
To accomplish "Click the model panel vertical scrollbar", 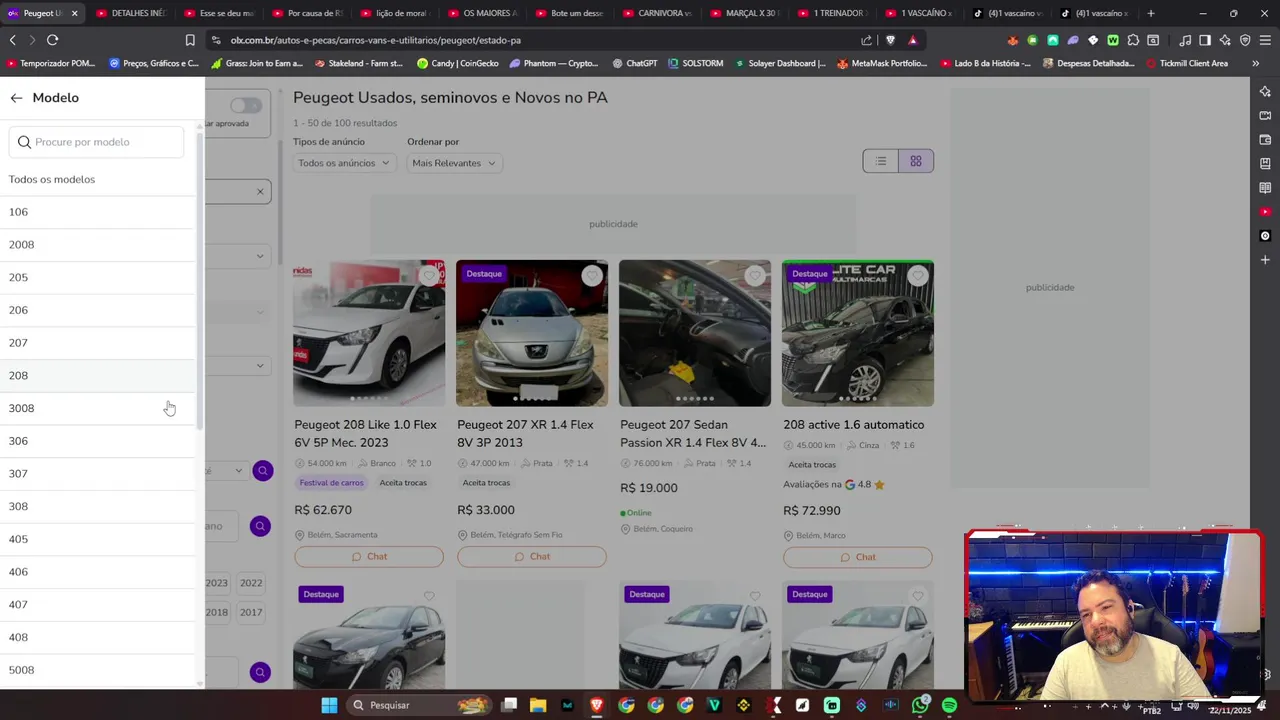I will click(200, 280).
